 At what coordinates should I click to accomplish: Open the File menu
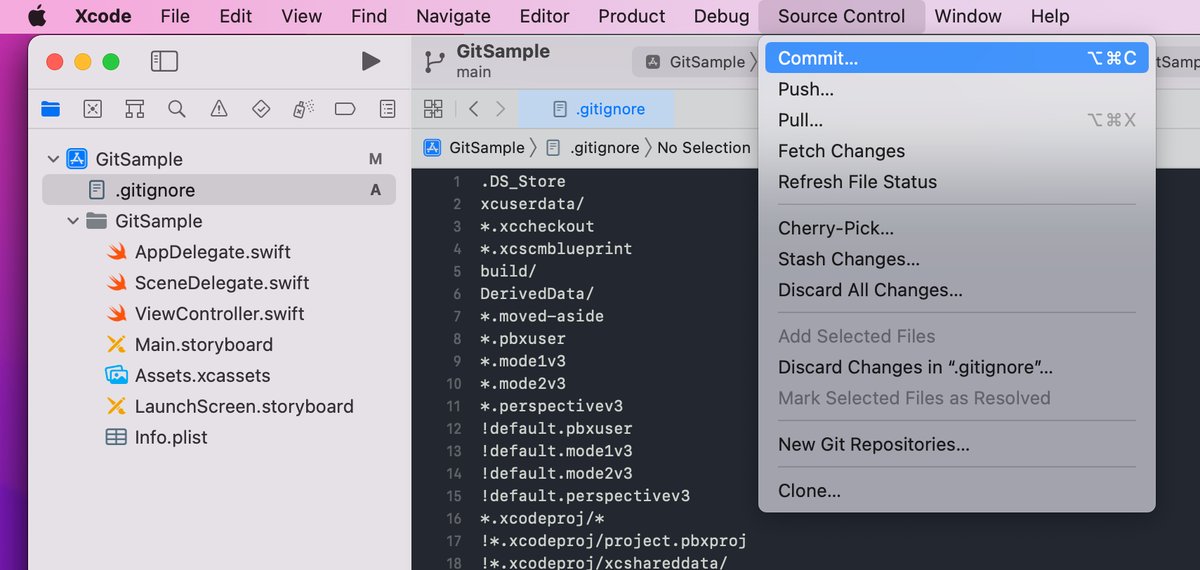[175, 16]
